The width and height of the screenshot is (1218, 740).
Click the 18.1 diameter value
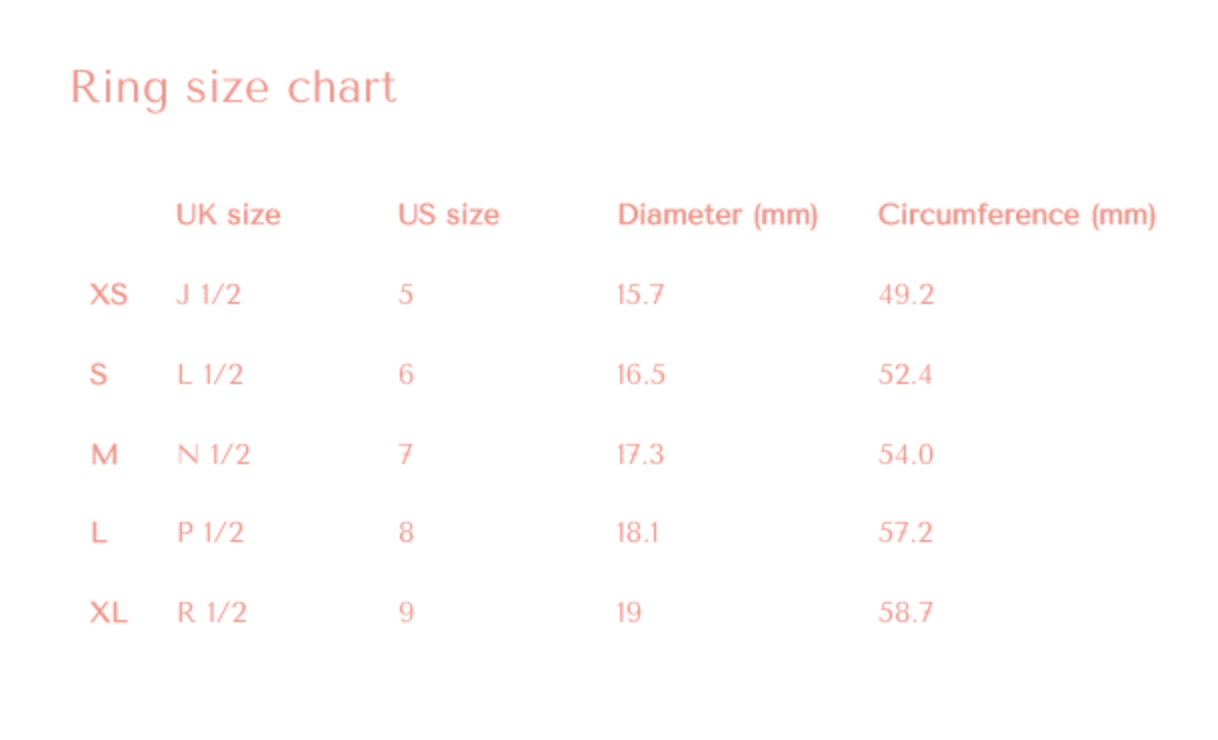pos(637,533)
